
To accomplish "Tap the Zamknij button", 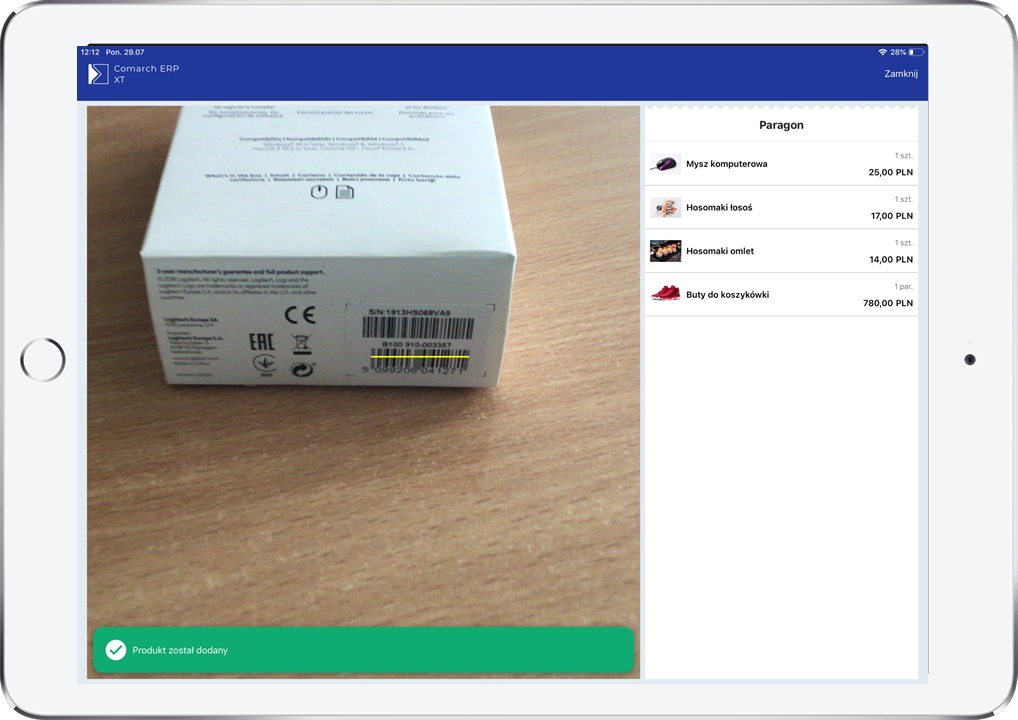I will tap(900, 74).
